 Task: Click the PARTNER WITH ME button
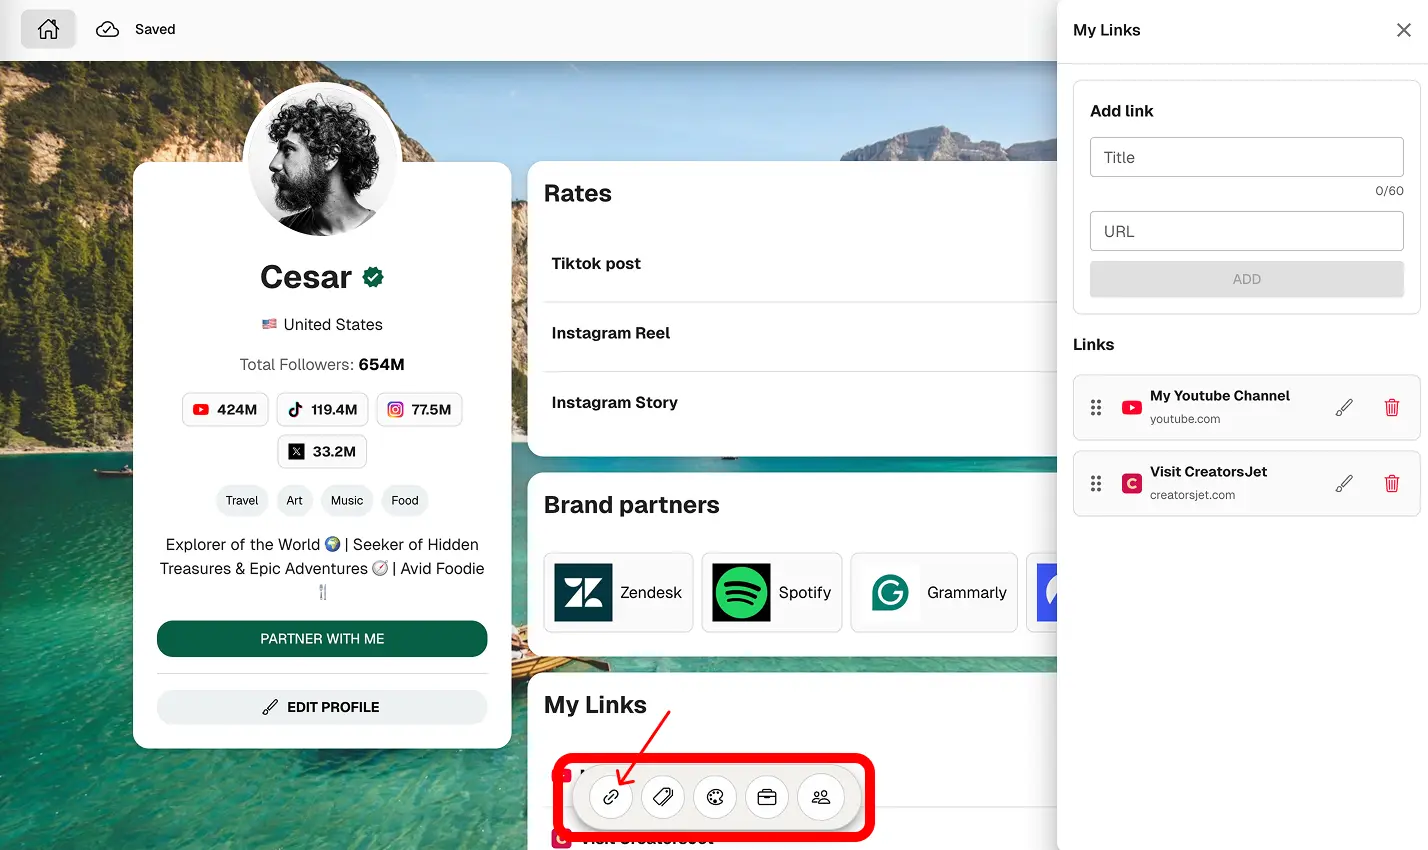click(322, 638)
